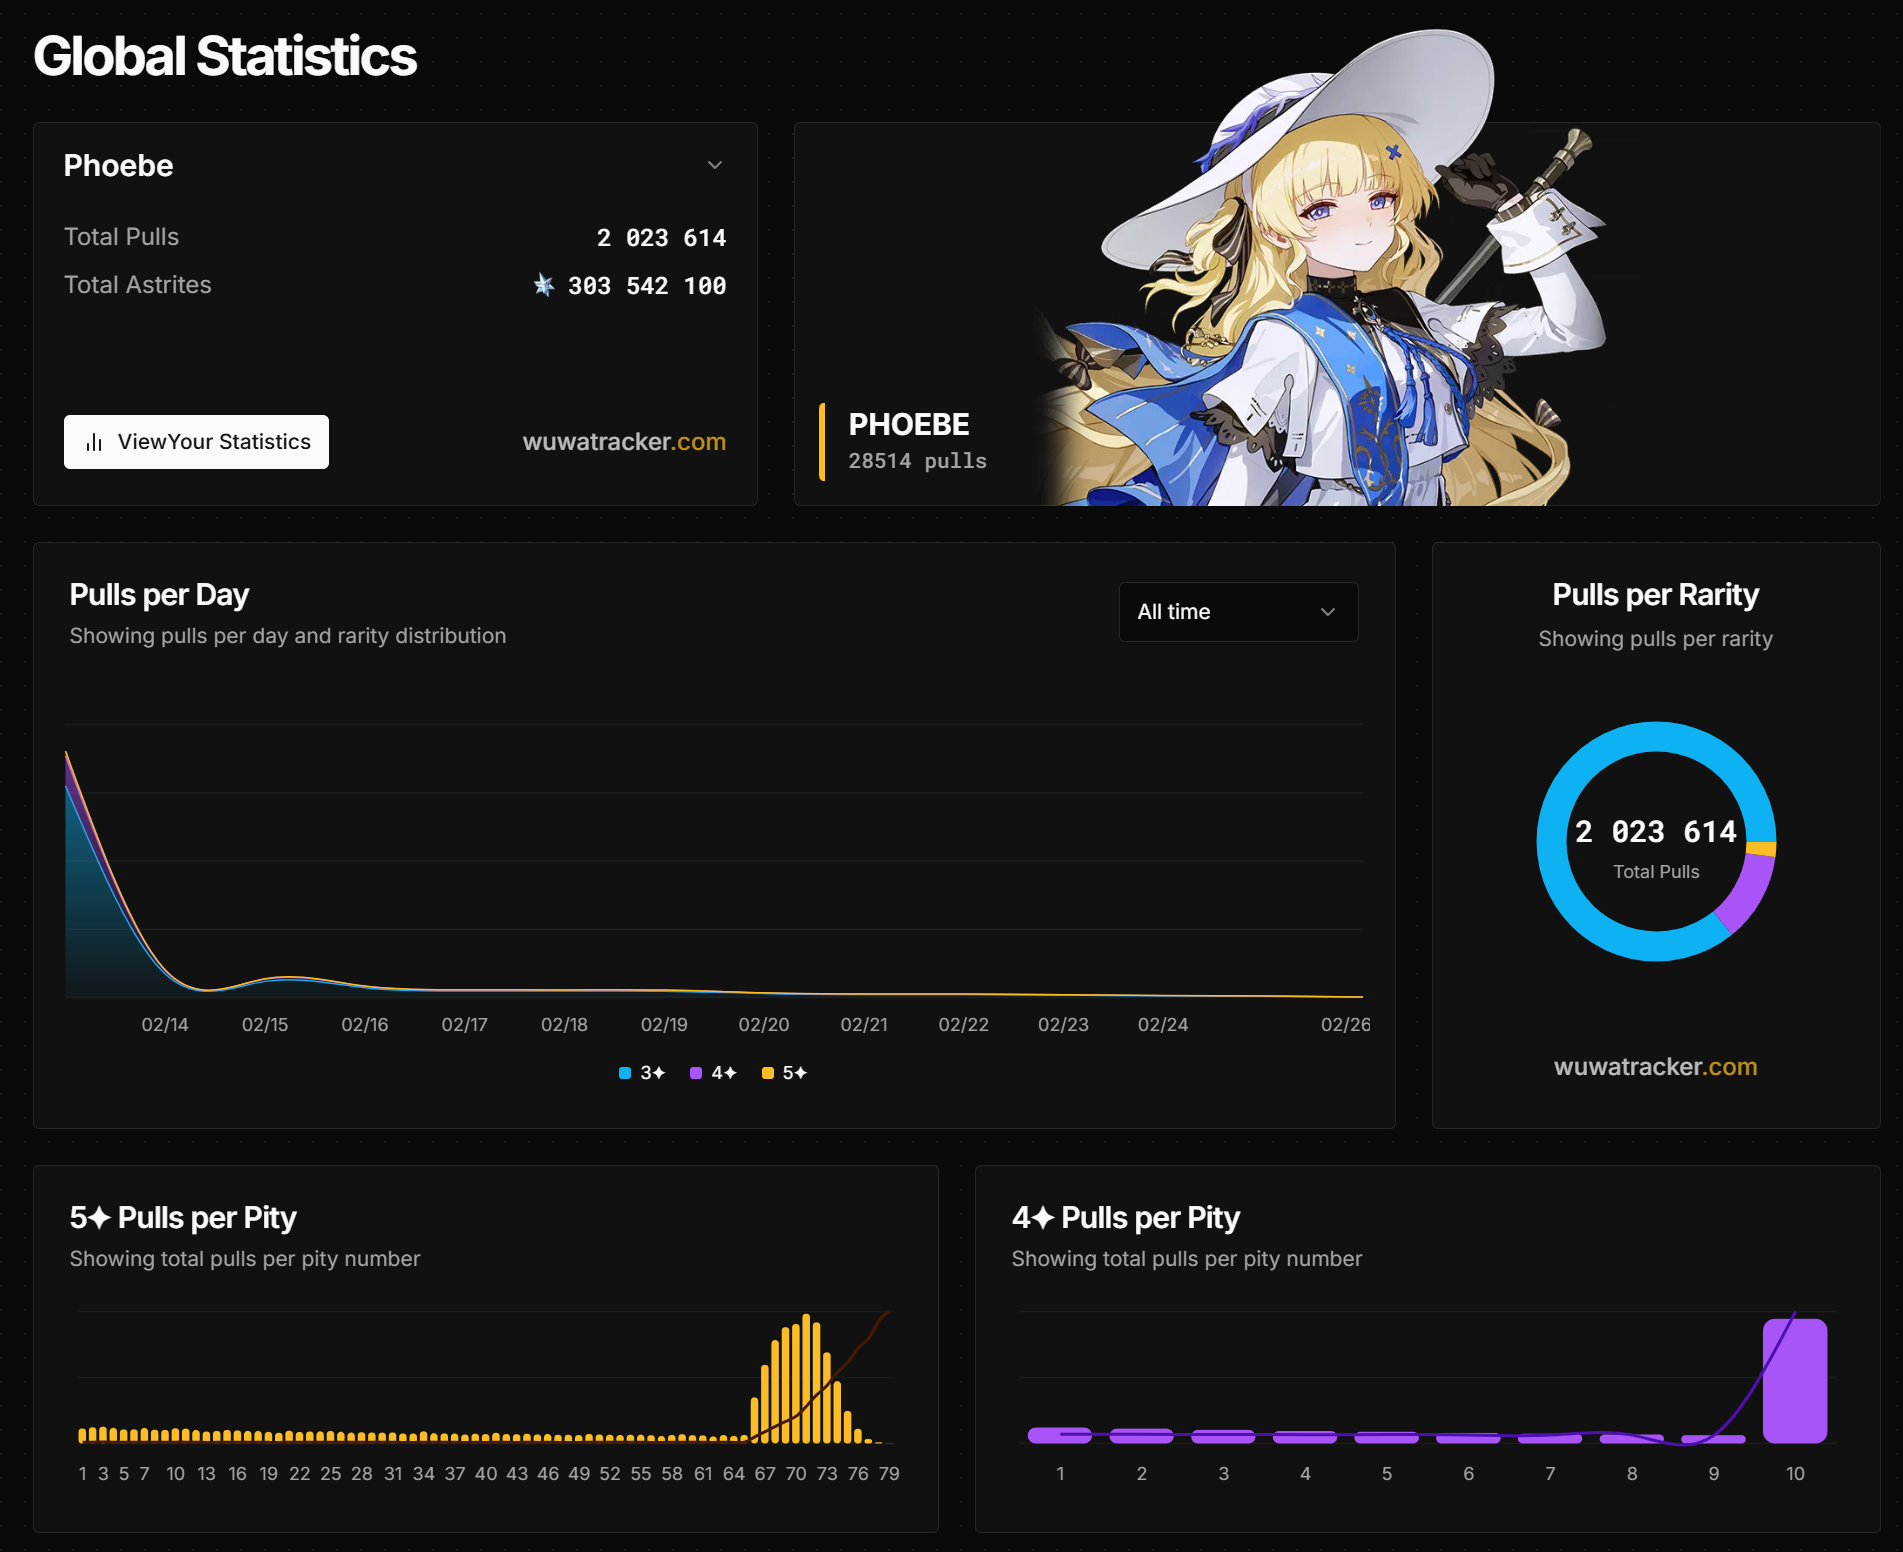The height and width of the screenshot is (1552, 1903).
Task: Open the wuwatracker.com link in the Phoebe card
Action: click(x=624, y=441)
